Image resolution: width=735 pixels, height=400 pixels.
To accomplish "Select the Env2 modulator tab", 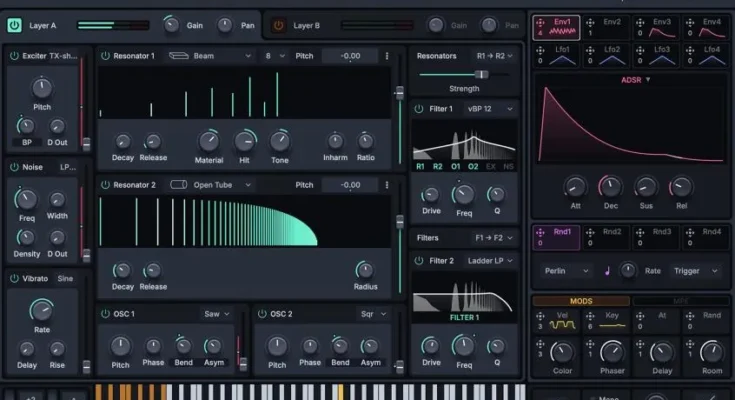I will pos(606,27).
